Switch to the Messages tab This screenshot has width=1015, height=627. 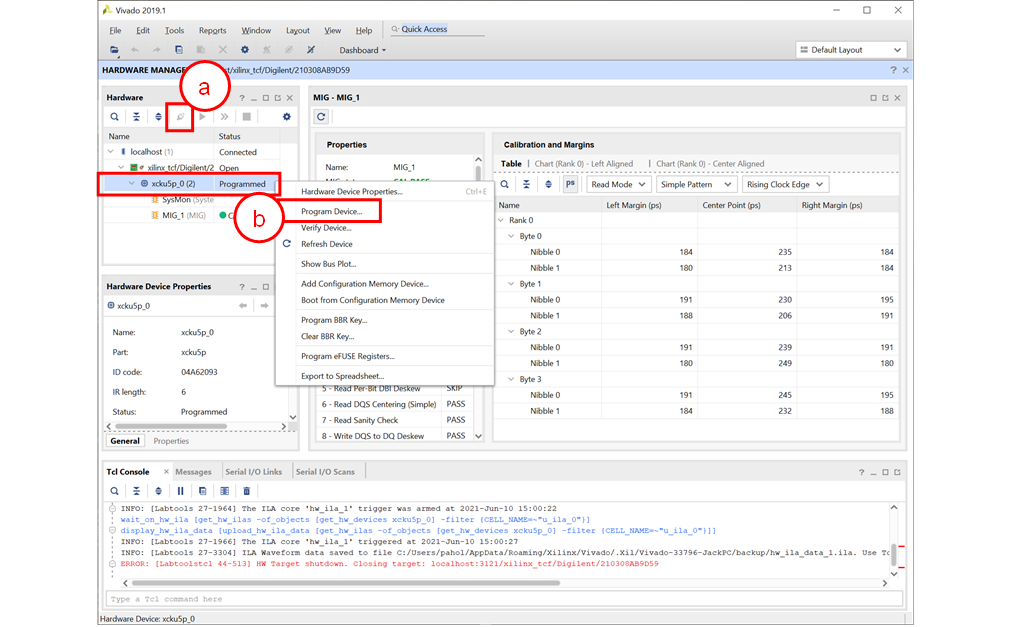point(194,472)
